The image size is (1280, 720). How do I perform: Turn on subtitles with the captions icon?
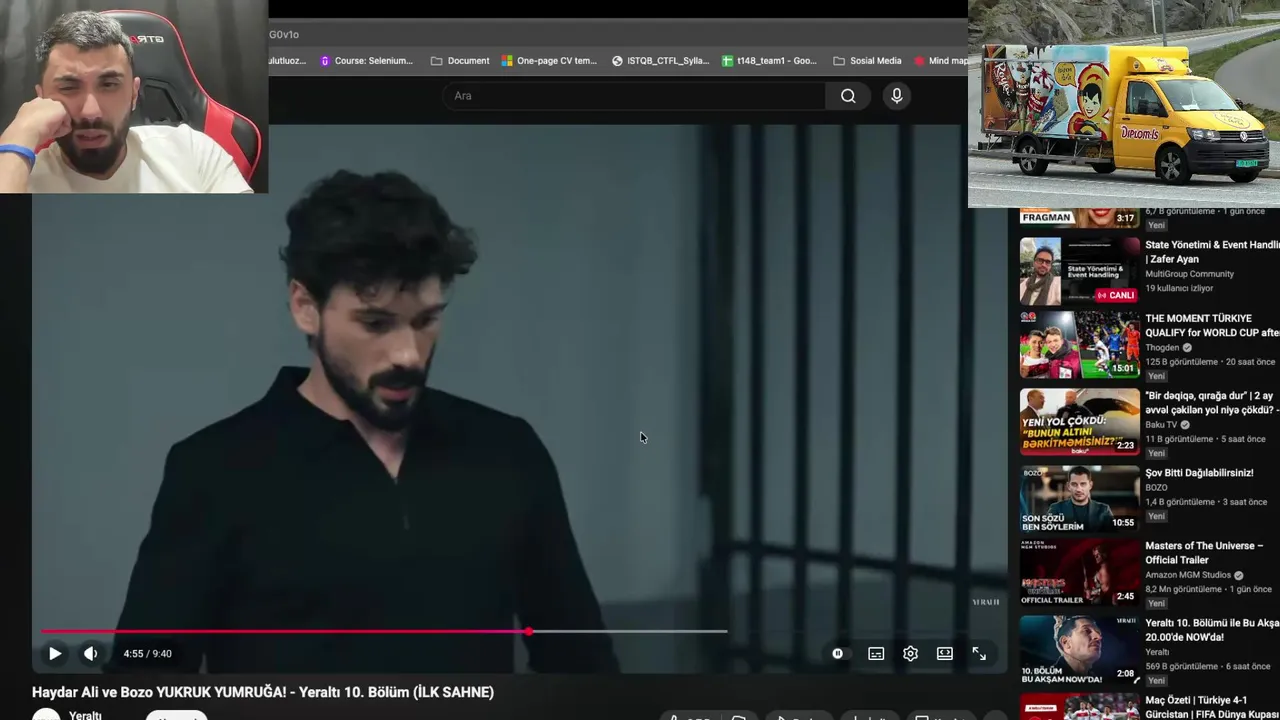(876, 654)
